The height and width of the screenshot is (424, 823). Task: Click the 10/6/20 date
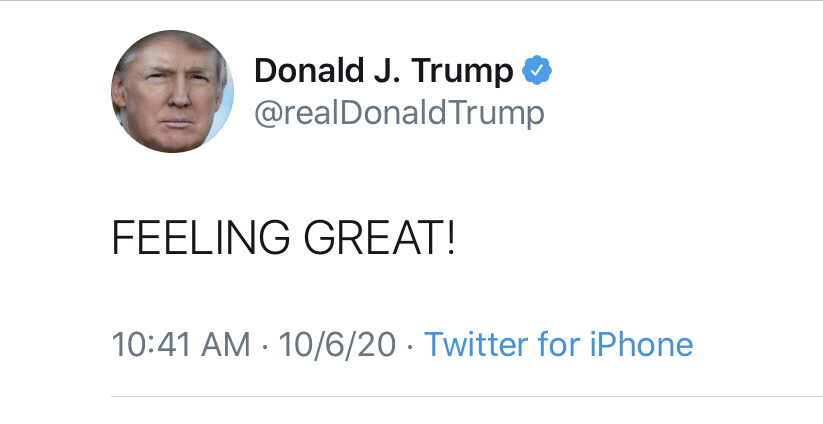[338, 345]
